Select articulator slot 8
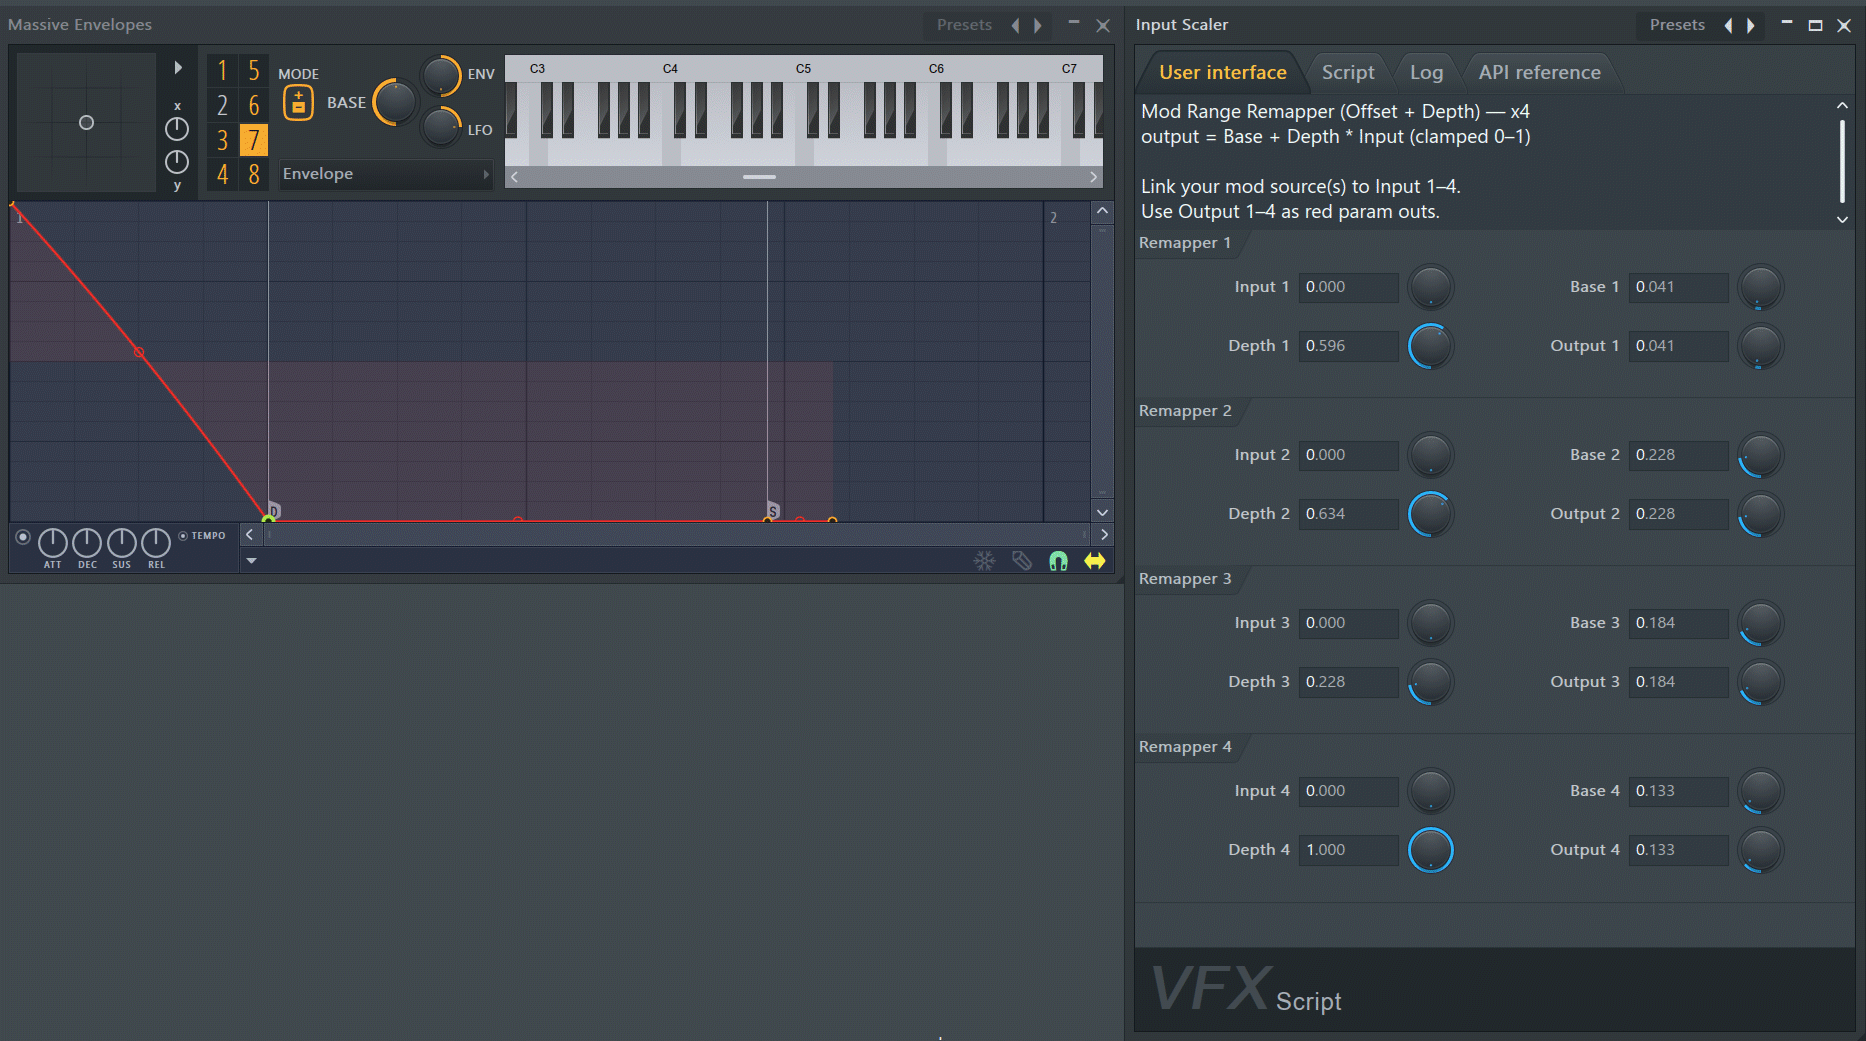The width and height of the screenshot is (1866, 1041). (x=254, y=174)
